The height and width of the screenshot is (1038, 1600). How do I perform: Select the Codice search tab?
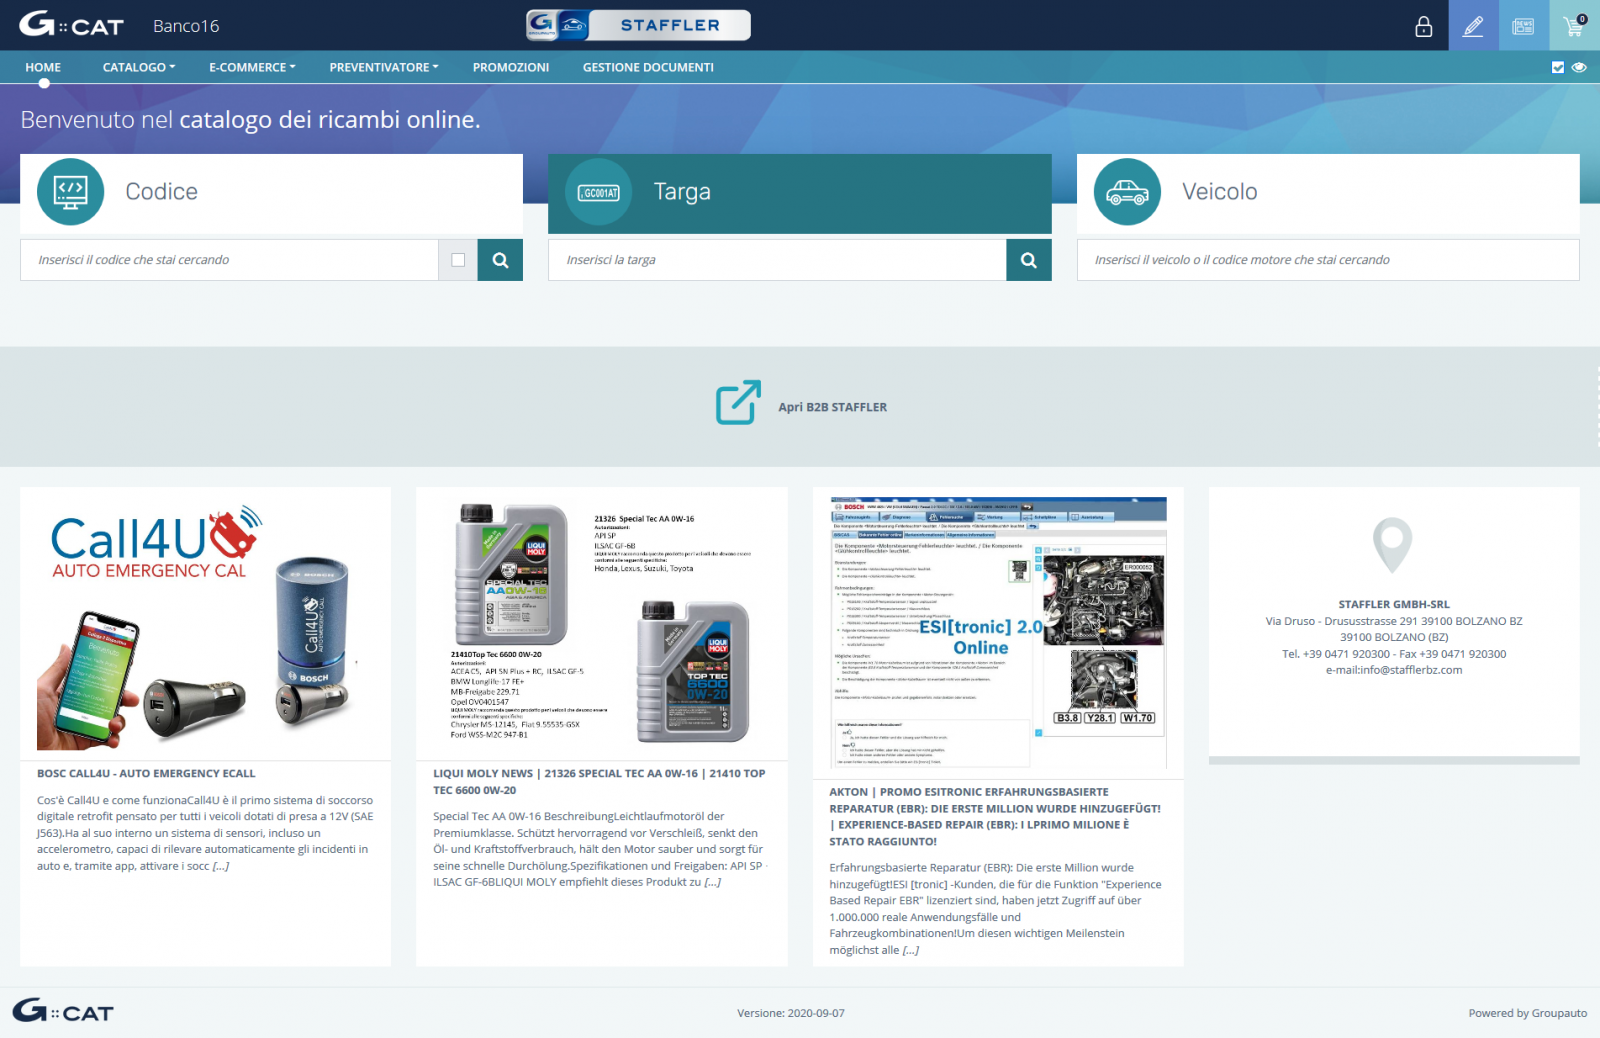(x=271, y=194)
